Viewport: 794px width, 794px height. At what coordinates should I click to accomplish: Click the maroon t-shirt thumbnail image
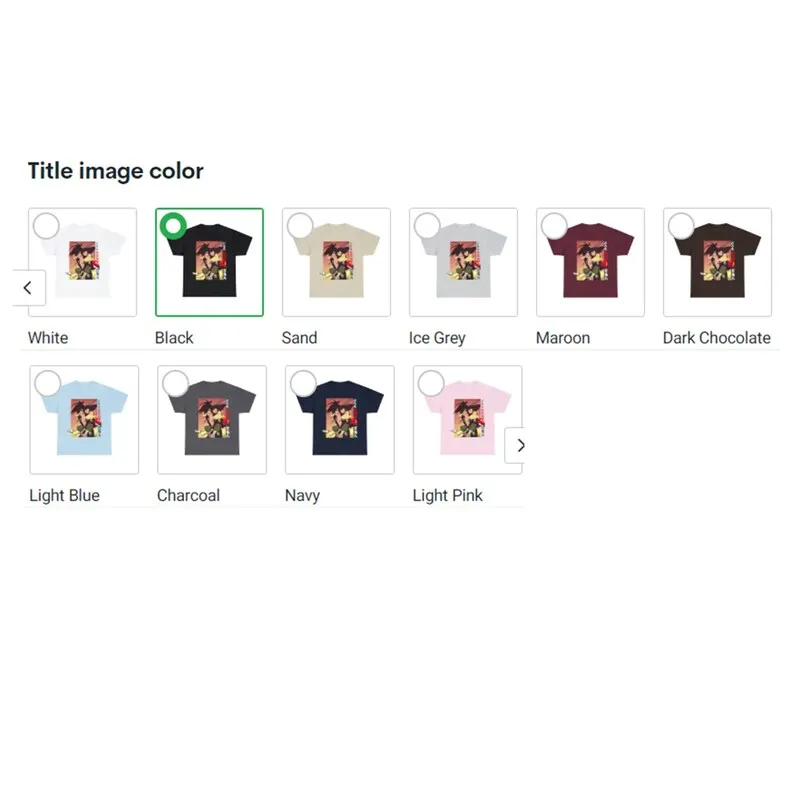tap(590, 262)
